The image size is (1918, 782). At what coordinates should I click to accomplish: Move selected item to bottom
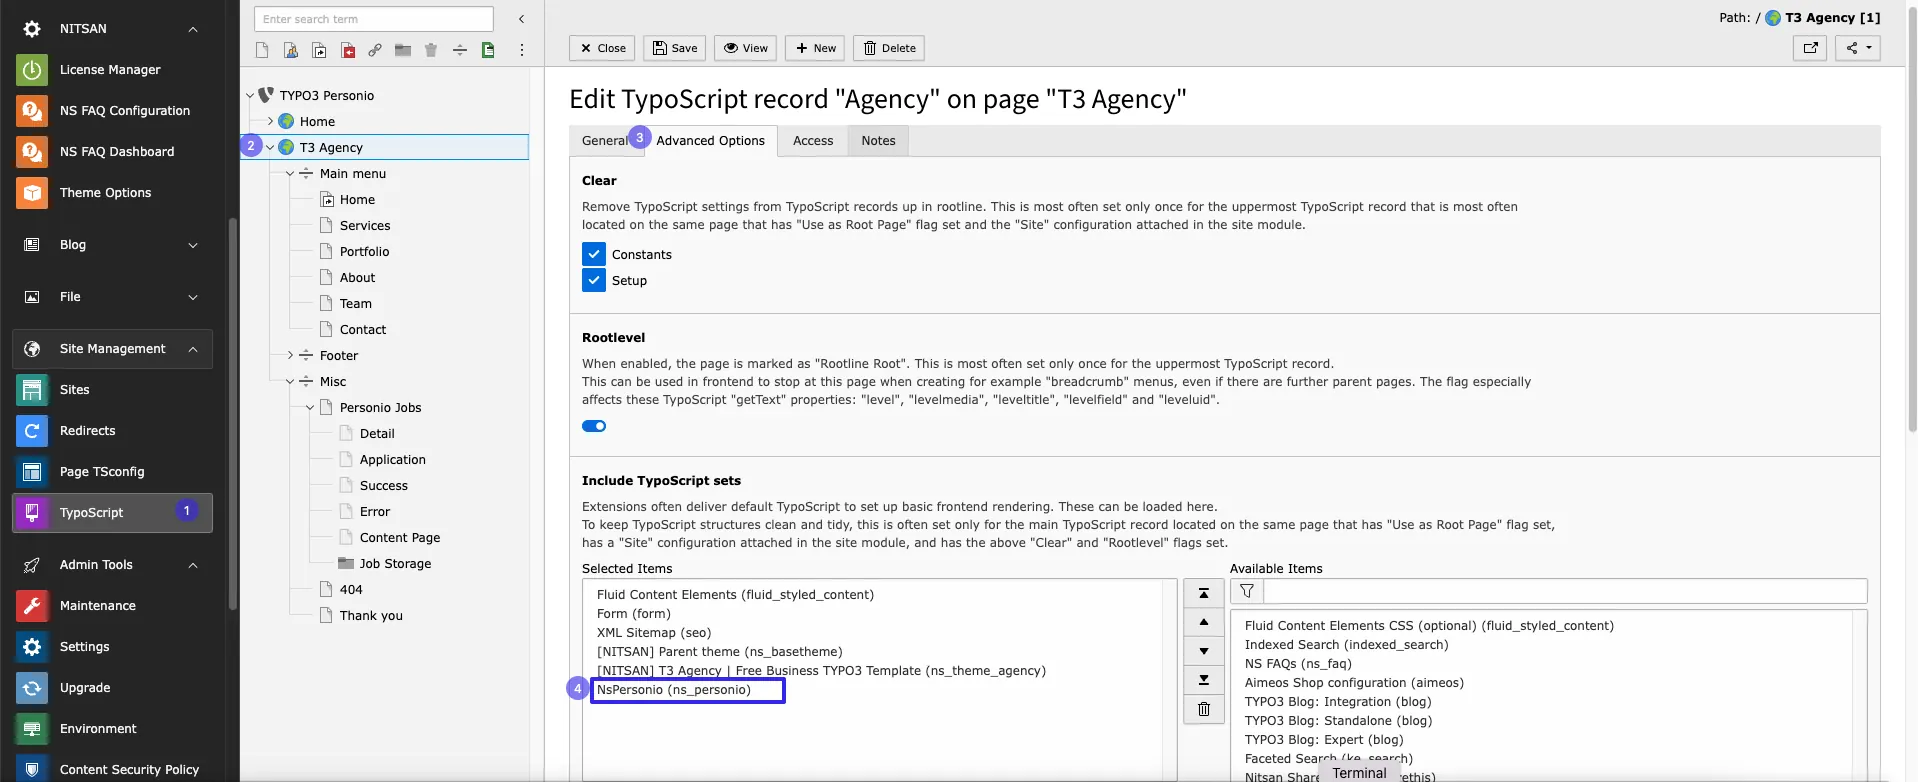(x=1204, y=680)
